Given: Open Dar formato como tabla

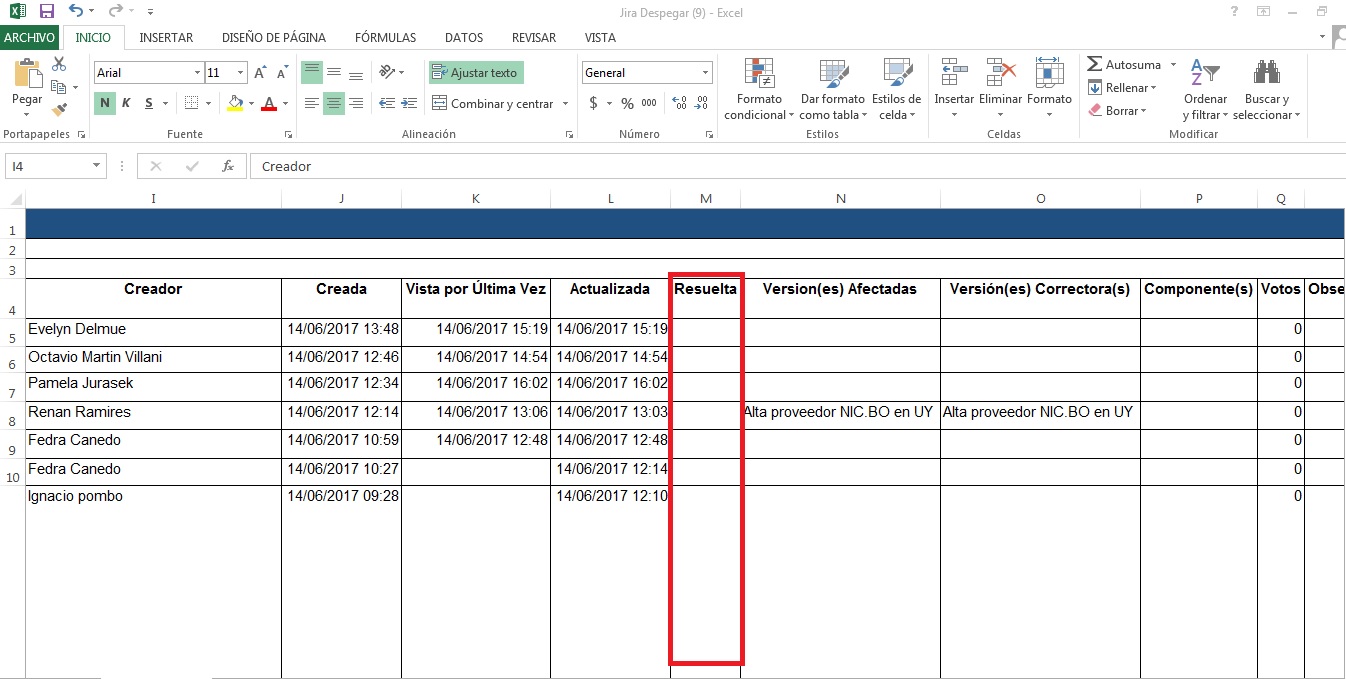Looking at the screenshot, I should click(832, 90).
